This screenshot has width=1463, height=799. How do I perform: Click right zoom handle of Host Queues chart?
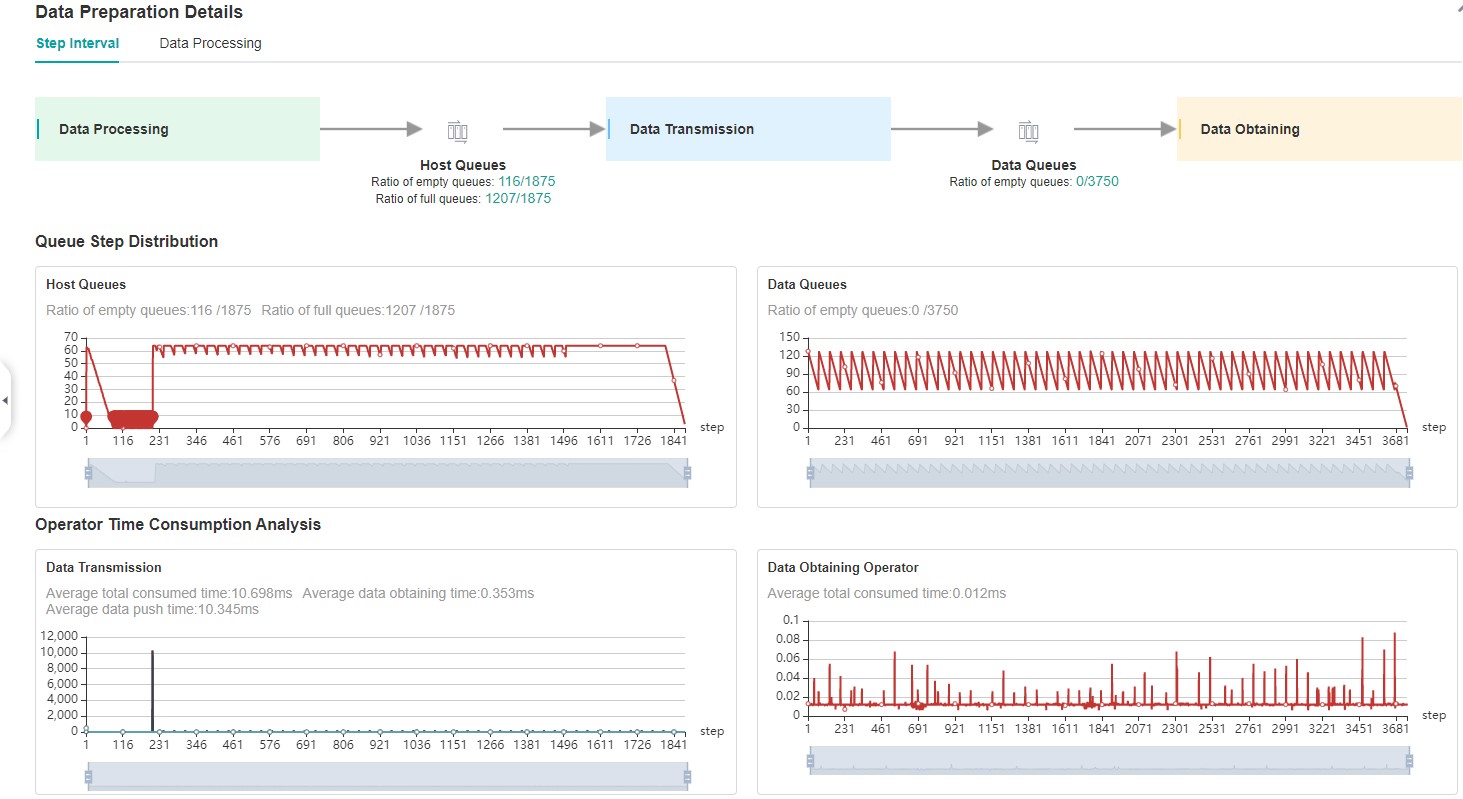coord(686,473)
